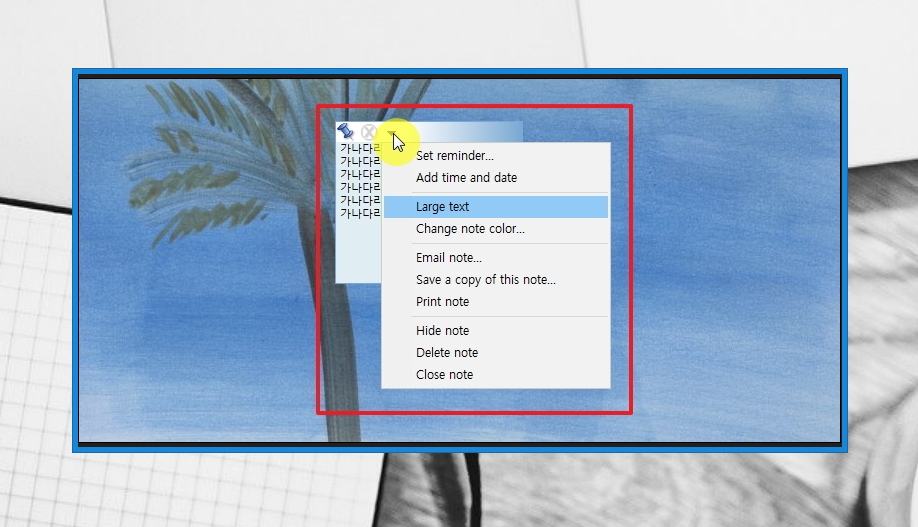The width and height of the screenshot is (918, 527).
Task: Click the blue pushpin icon on the note
Action: coord(345,131)
